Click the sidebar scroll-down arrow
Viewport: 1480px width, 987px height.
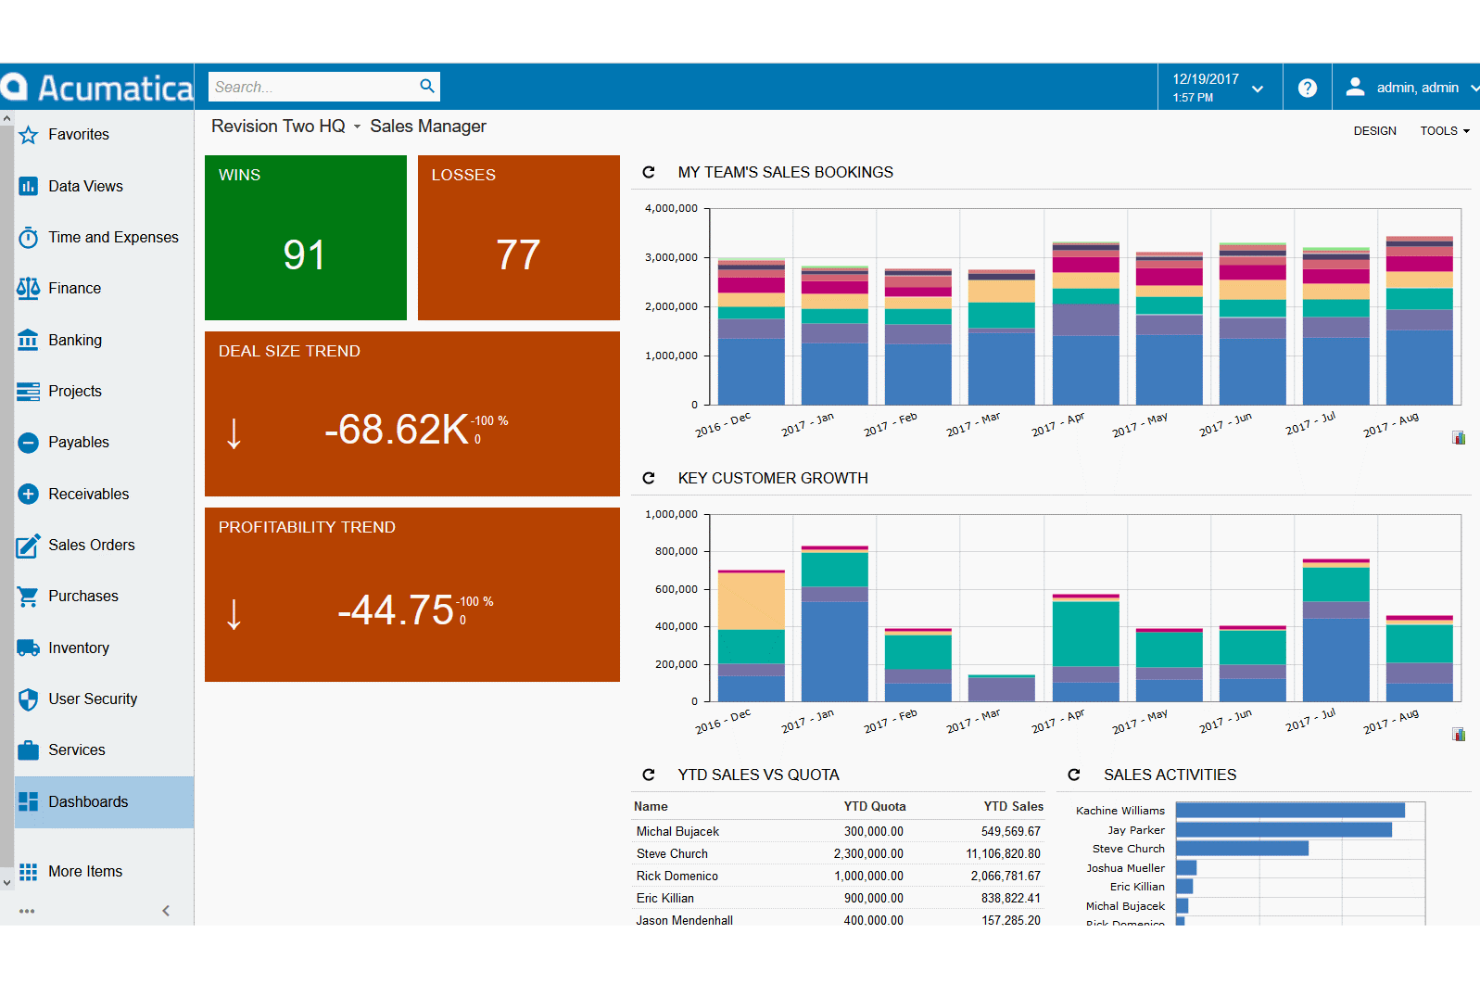tap(7, 883)
